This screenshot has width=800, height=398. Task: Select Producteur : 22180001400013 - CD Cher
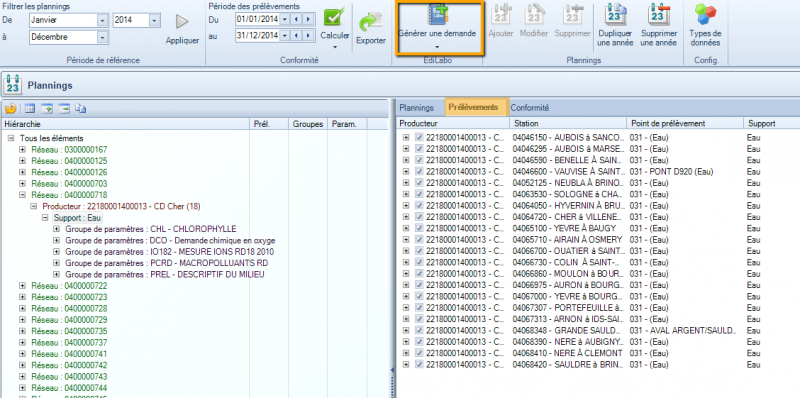pyautogui.click(x=121, y=206)
